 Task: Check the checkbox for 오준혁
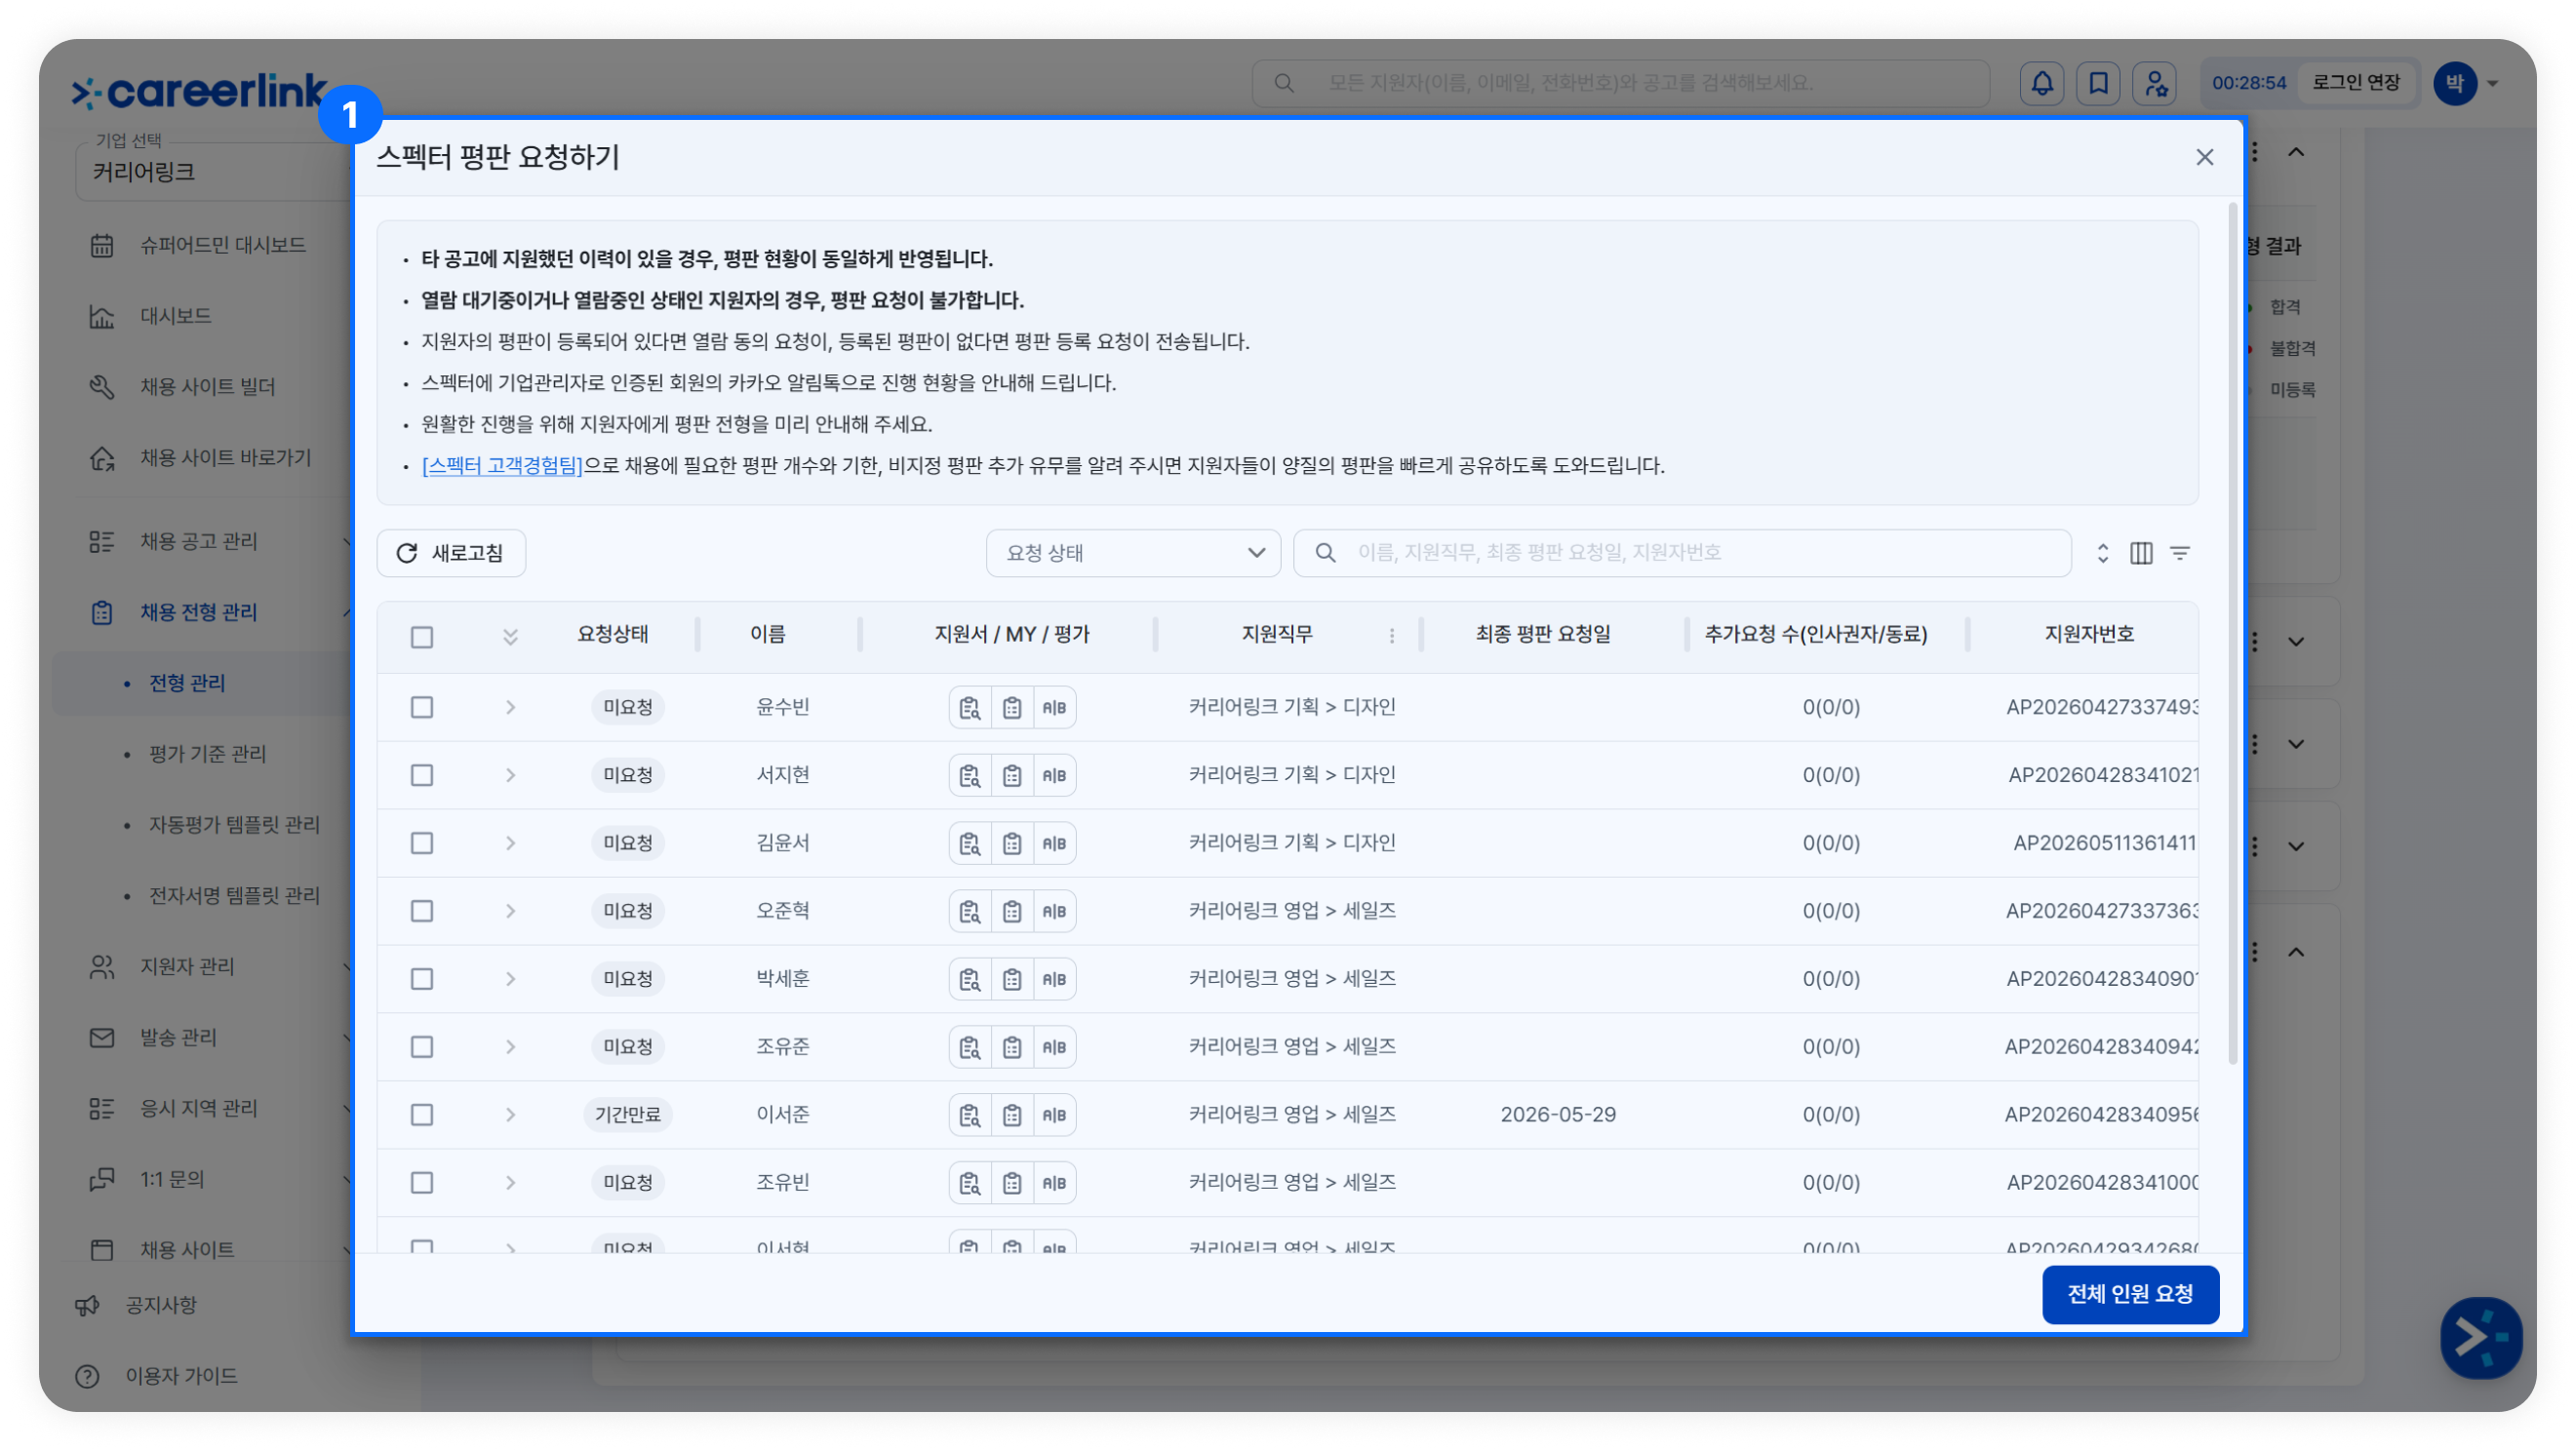(x=422, y=912)
